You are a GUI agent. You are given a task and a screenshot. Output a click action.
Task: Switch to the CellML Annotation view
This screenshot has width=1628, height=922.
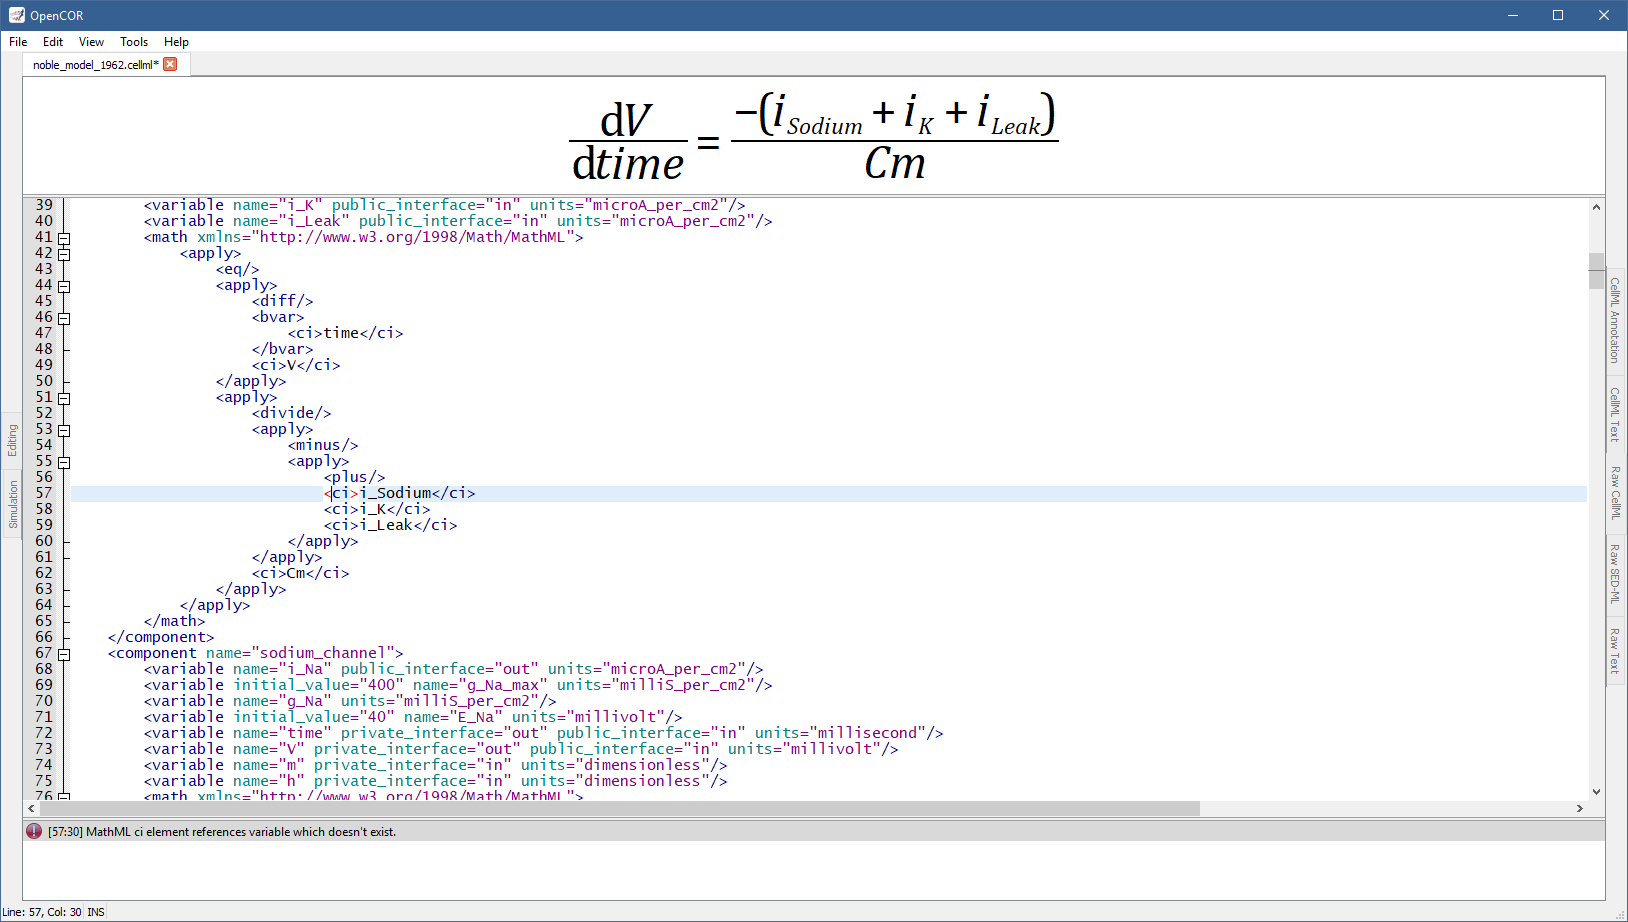point(1614,321)
